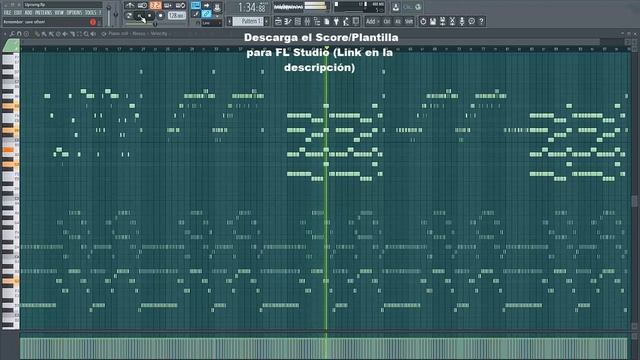Open the Brass target channel selector

(x=139, y=34)
